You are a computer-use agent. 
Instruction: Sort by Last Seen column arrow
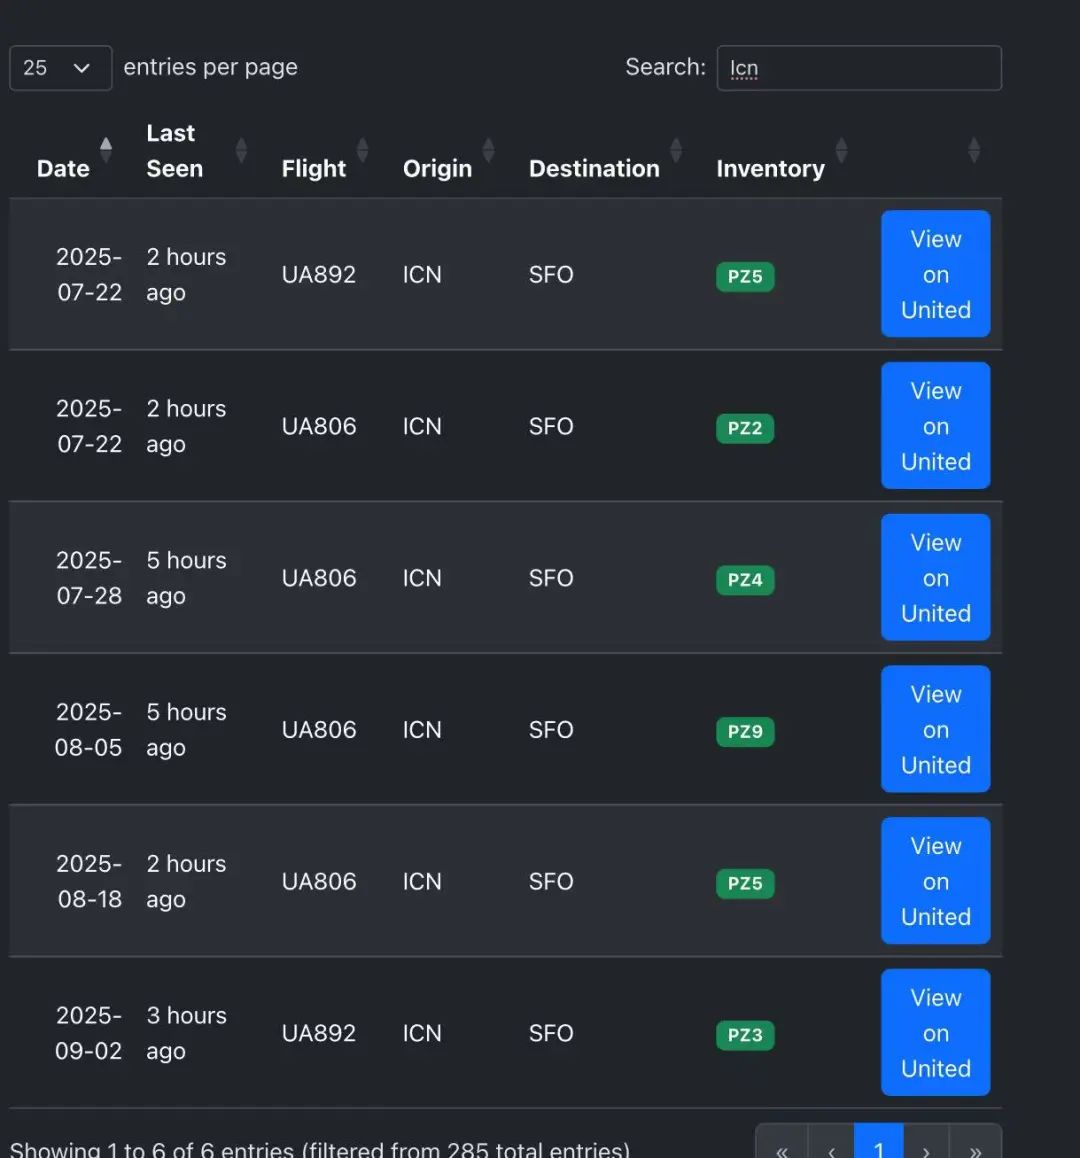click(x=241, y=150)
